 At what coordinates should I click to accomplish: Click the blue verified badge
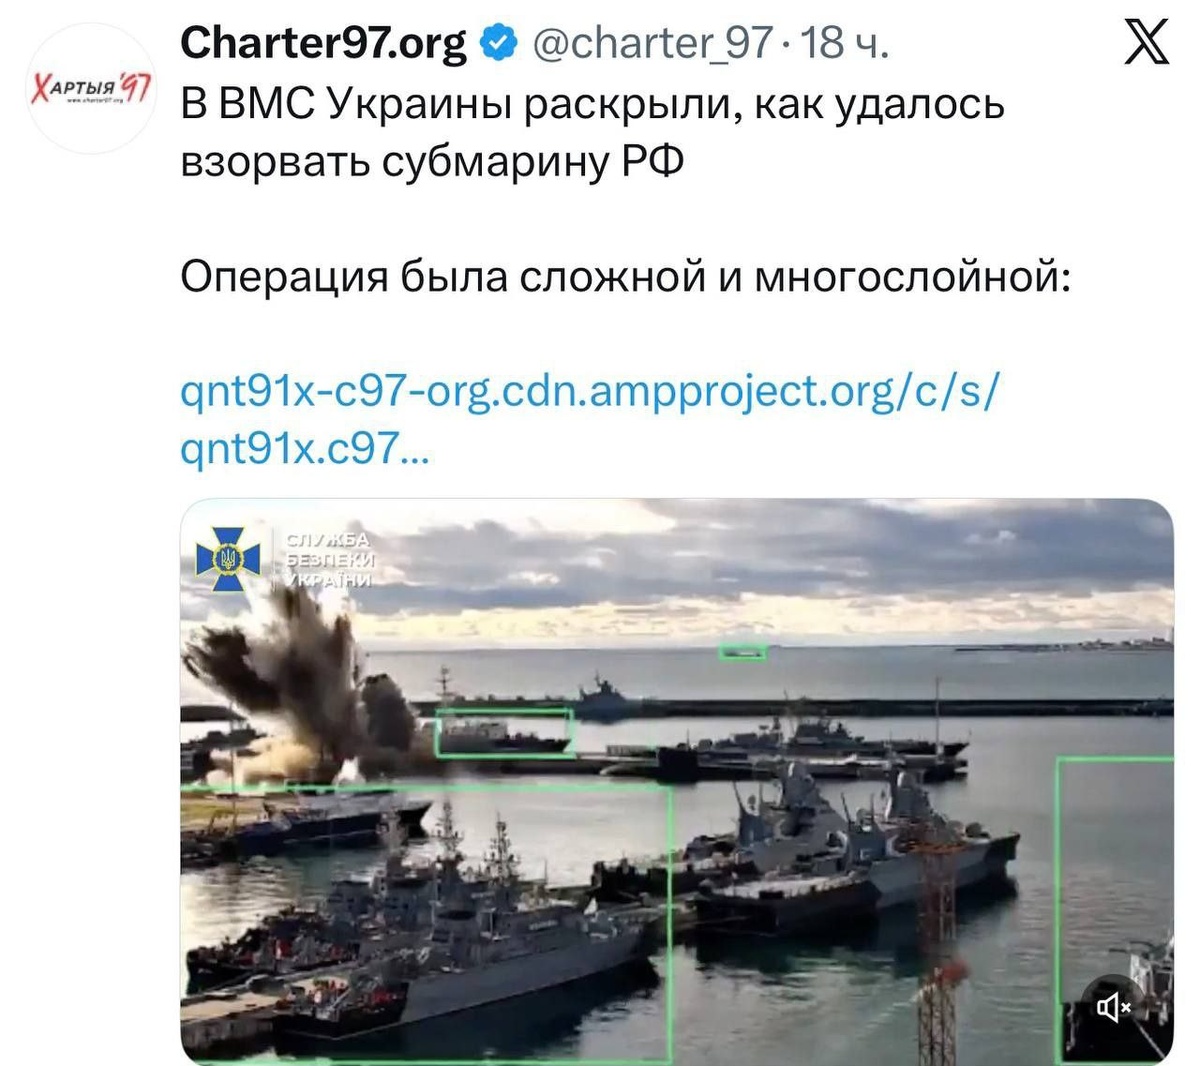(x=499, y=43)
